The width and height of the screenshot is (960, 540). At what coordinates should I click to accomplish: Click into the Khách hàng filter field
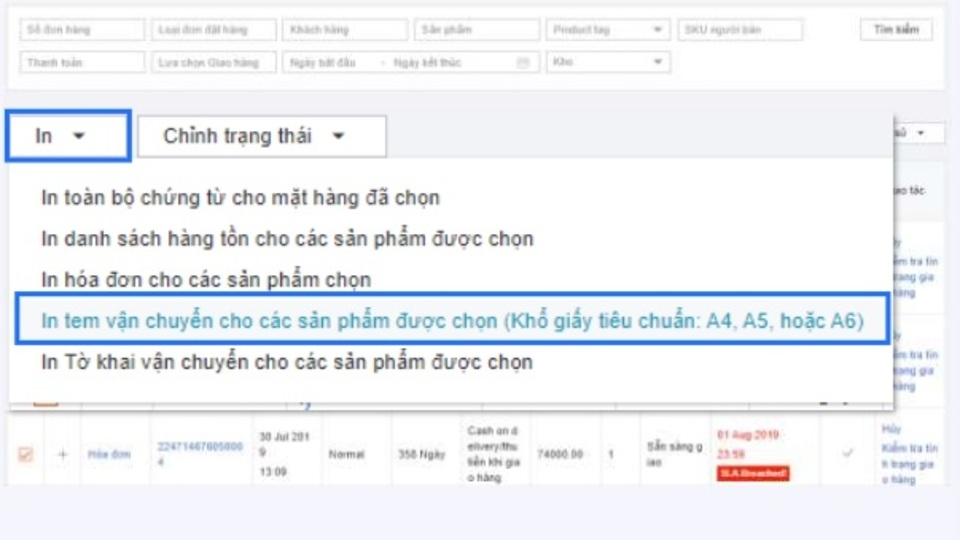(345, 29)
